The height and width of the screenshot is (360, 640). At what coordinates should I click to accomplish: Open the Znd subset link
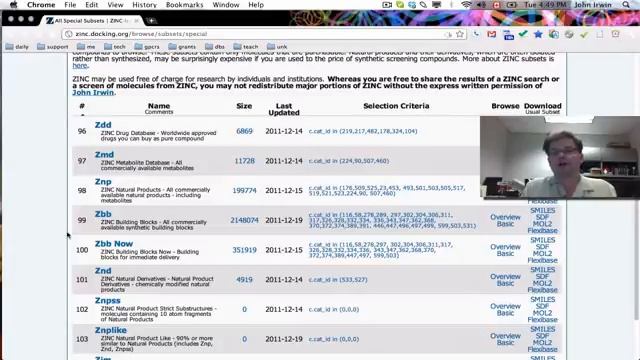click(x=103, y=271)
